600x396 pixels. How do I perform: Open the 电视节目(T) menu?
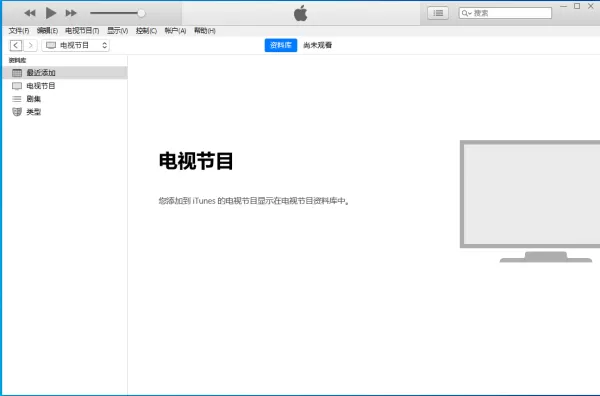click(x=82, y=31)
